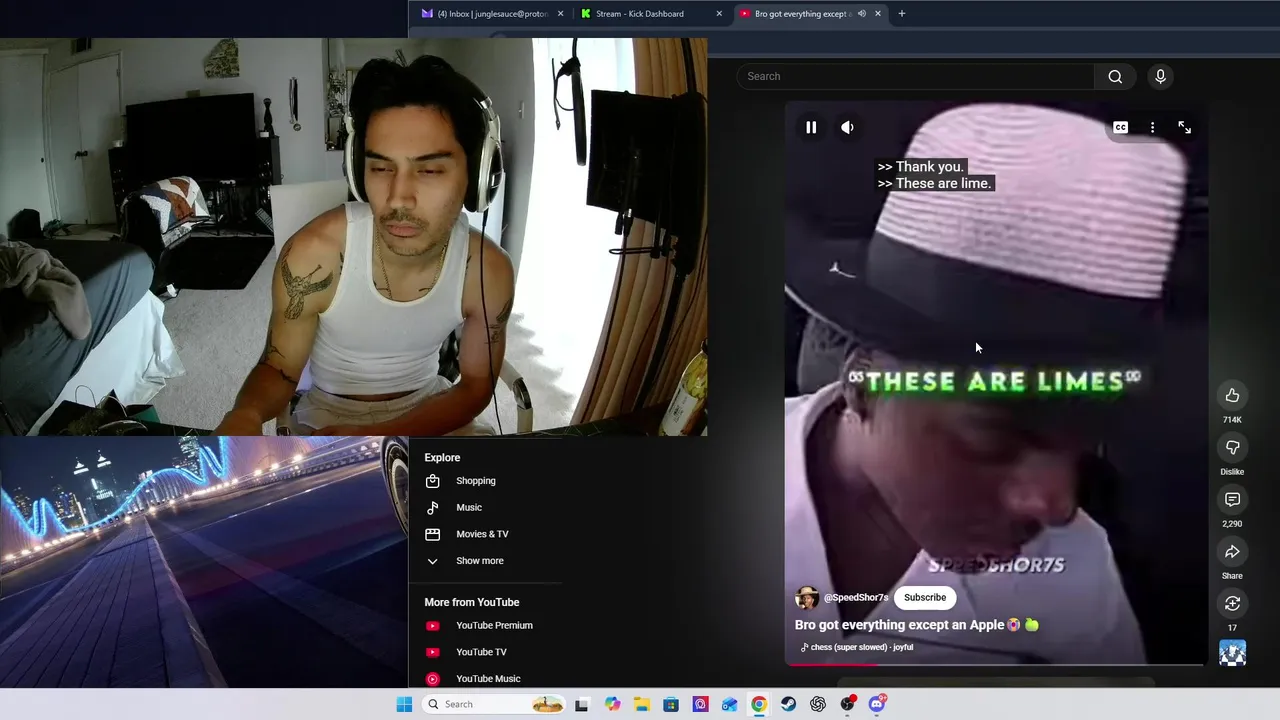Click the Shopping bag icon
Image resolution: width=1280 pixels, height=720 pixels.
point(432,481)
